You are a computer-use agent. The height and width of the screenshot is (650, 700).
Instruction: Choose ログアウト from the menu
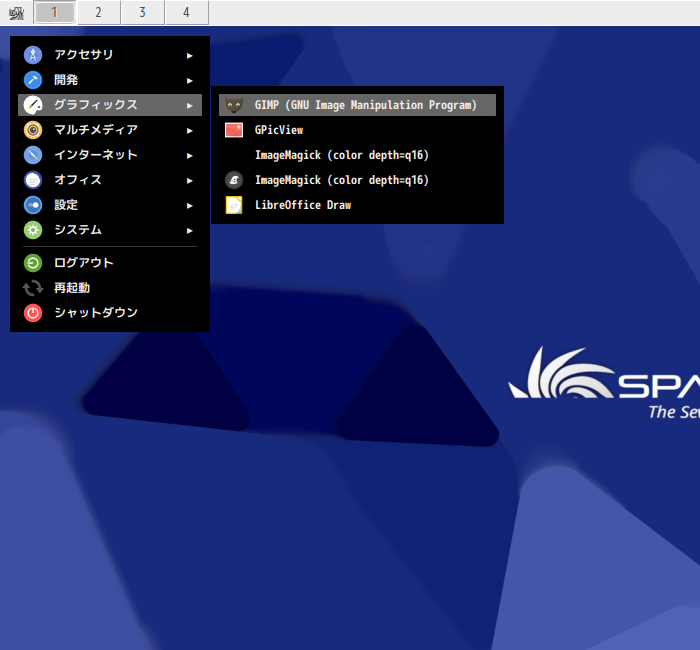110,263
